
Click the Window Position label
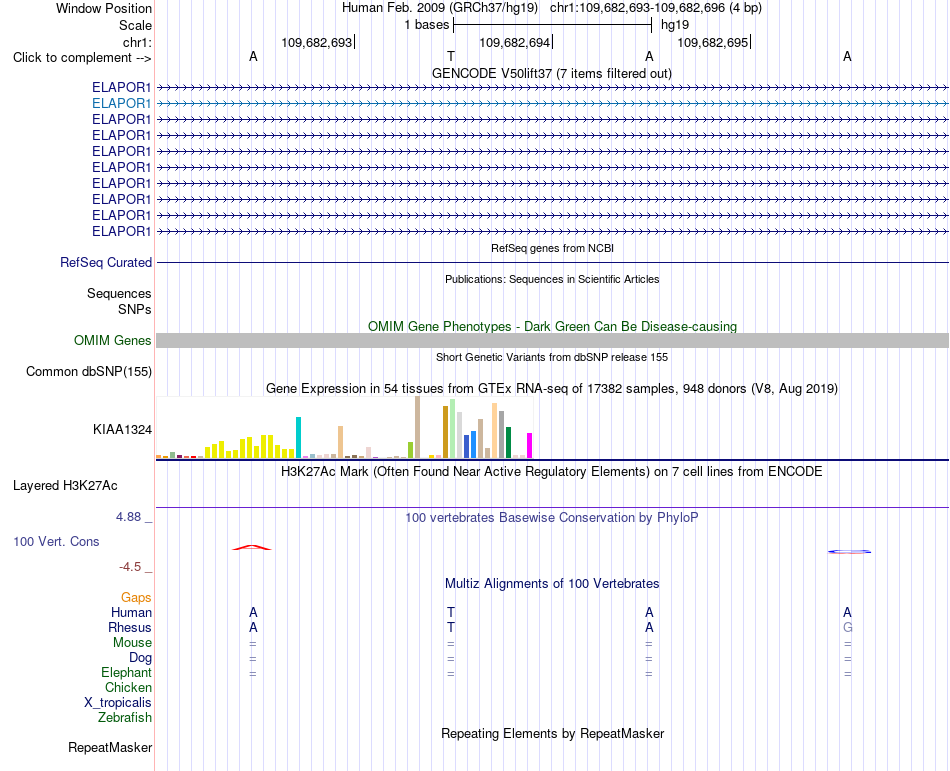104,8
